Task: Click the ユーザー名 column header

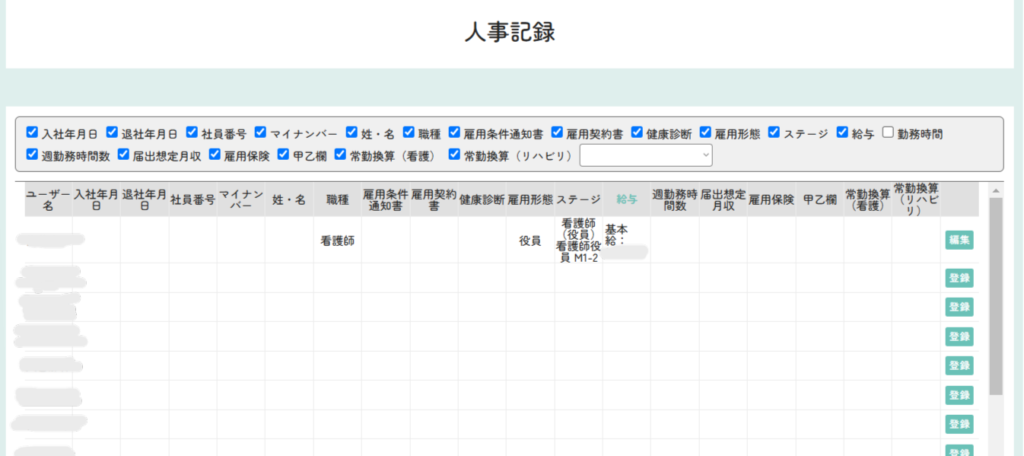Action: 48,200
